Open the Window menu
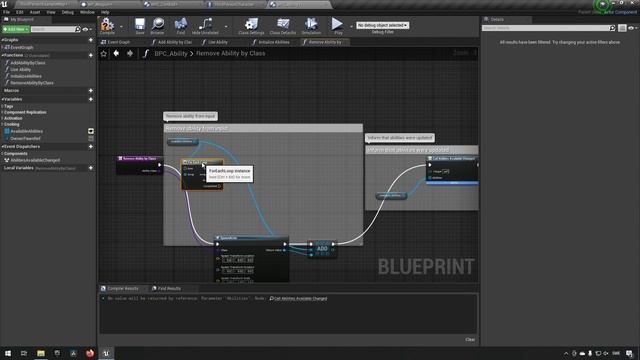 pyautogui.click(x=87, y=12)
